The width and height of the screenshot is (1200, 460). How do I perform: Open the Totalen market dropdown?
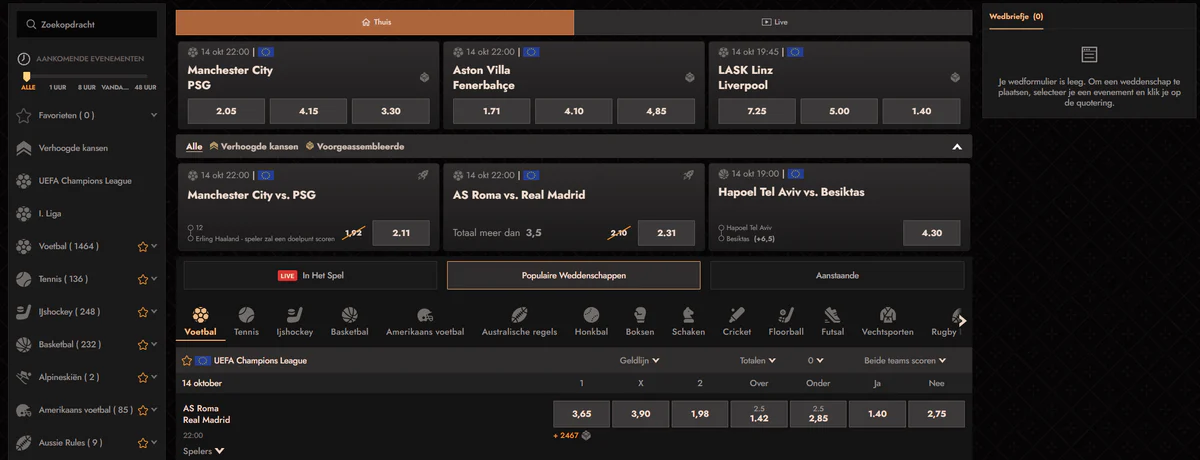(758, 360)
